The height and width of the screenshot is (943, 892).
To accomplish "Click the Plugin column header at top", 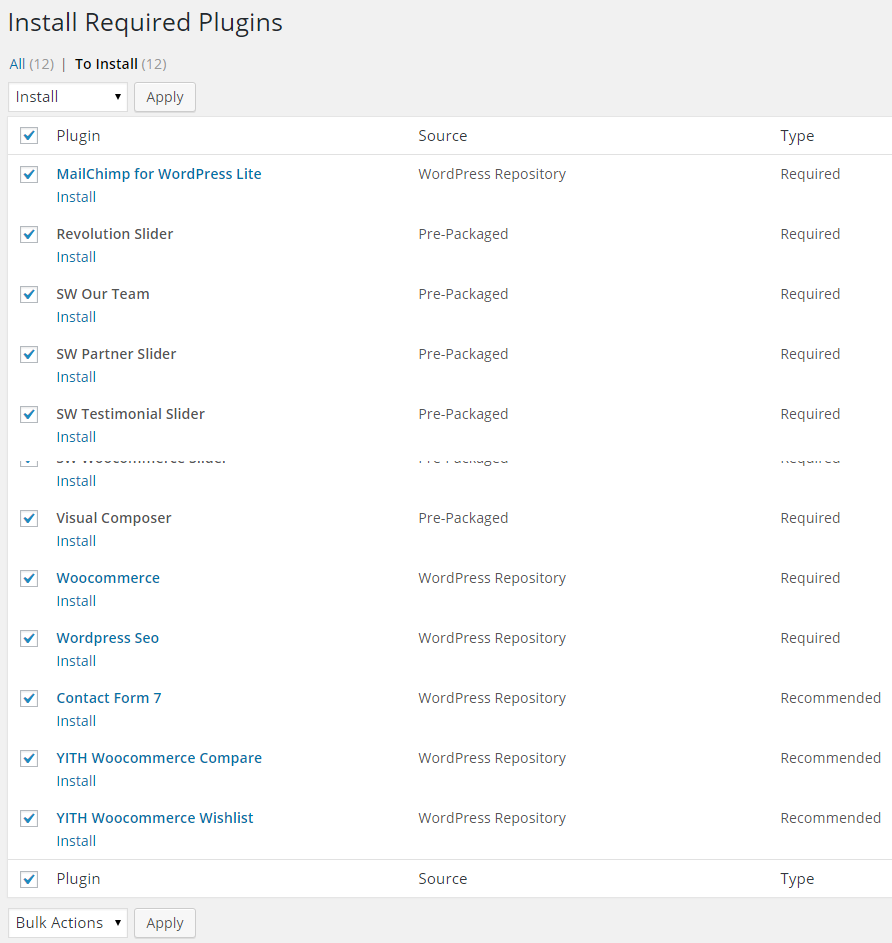I will pos(78,136).
